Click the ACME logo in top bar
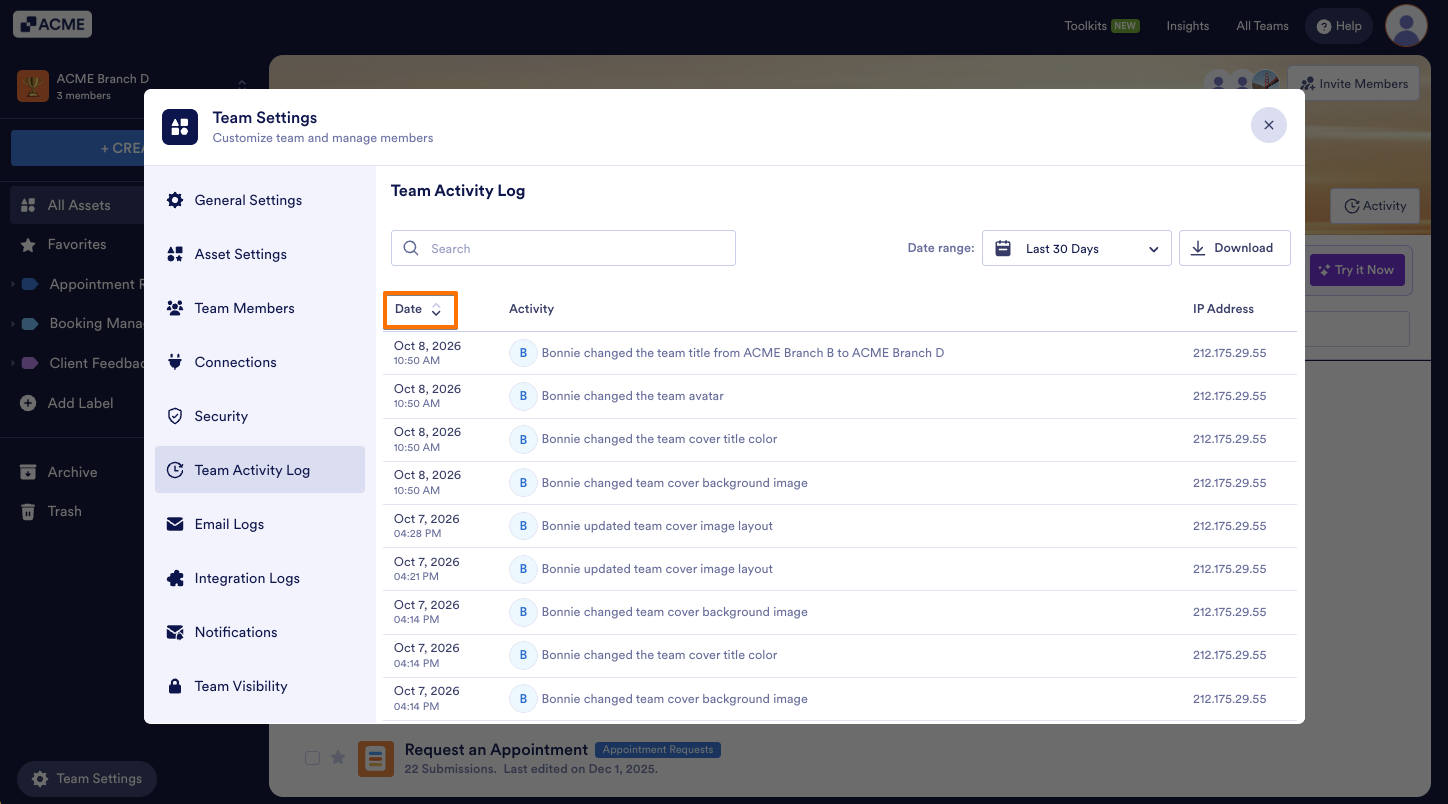Screen dimensions: 1448x804 pyautogui.click(x=52, y=24)
